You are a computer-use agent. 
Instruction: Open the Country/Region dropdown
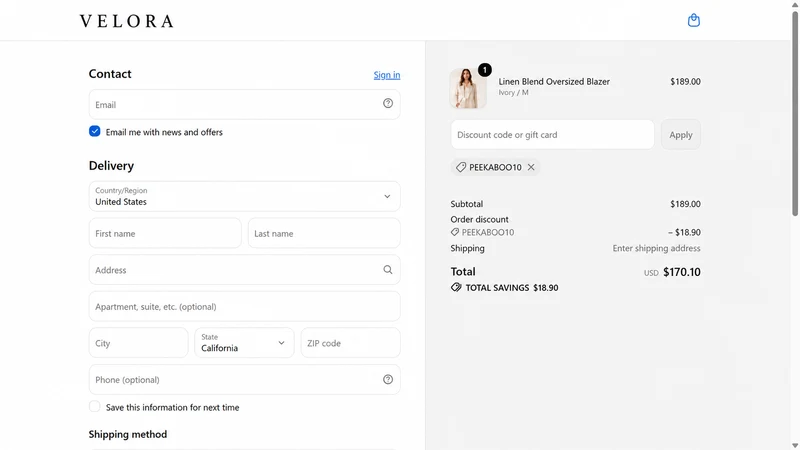[244, 196]
